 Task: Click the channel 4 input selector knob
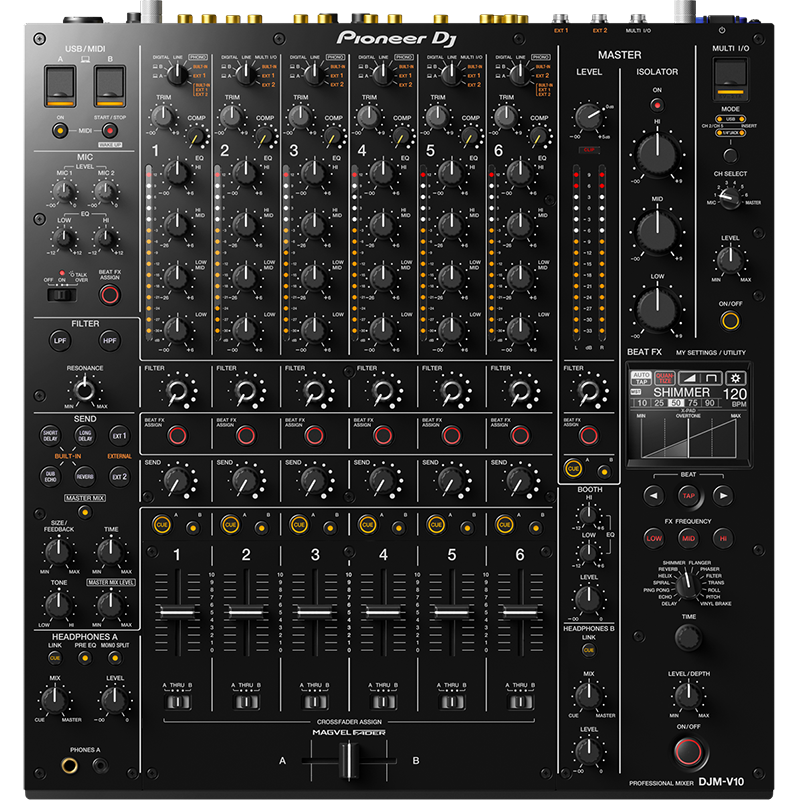point(383,73)
